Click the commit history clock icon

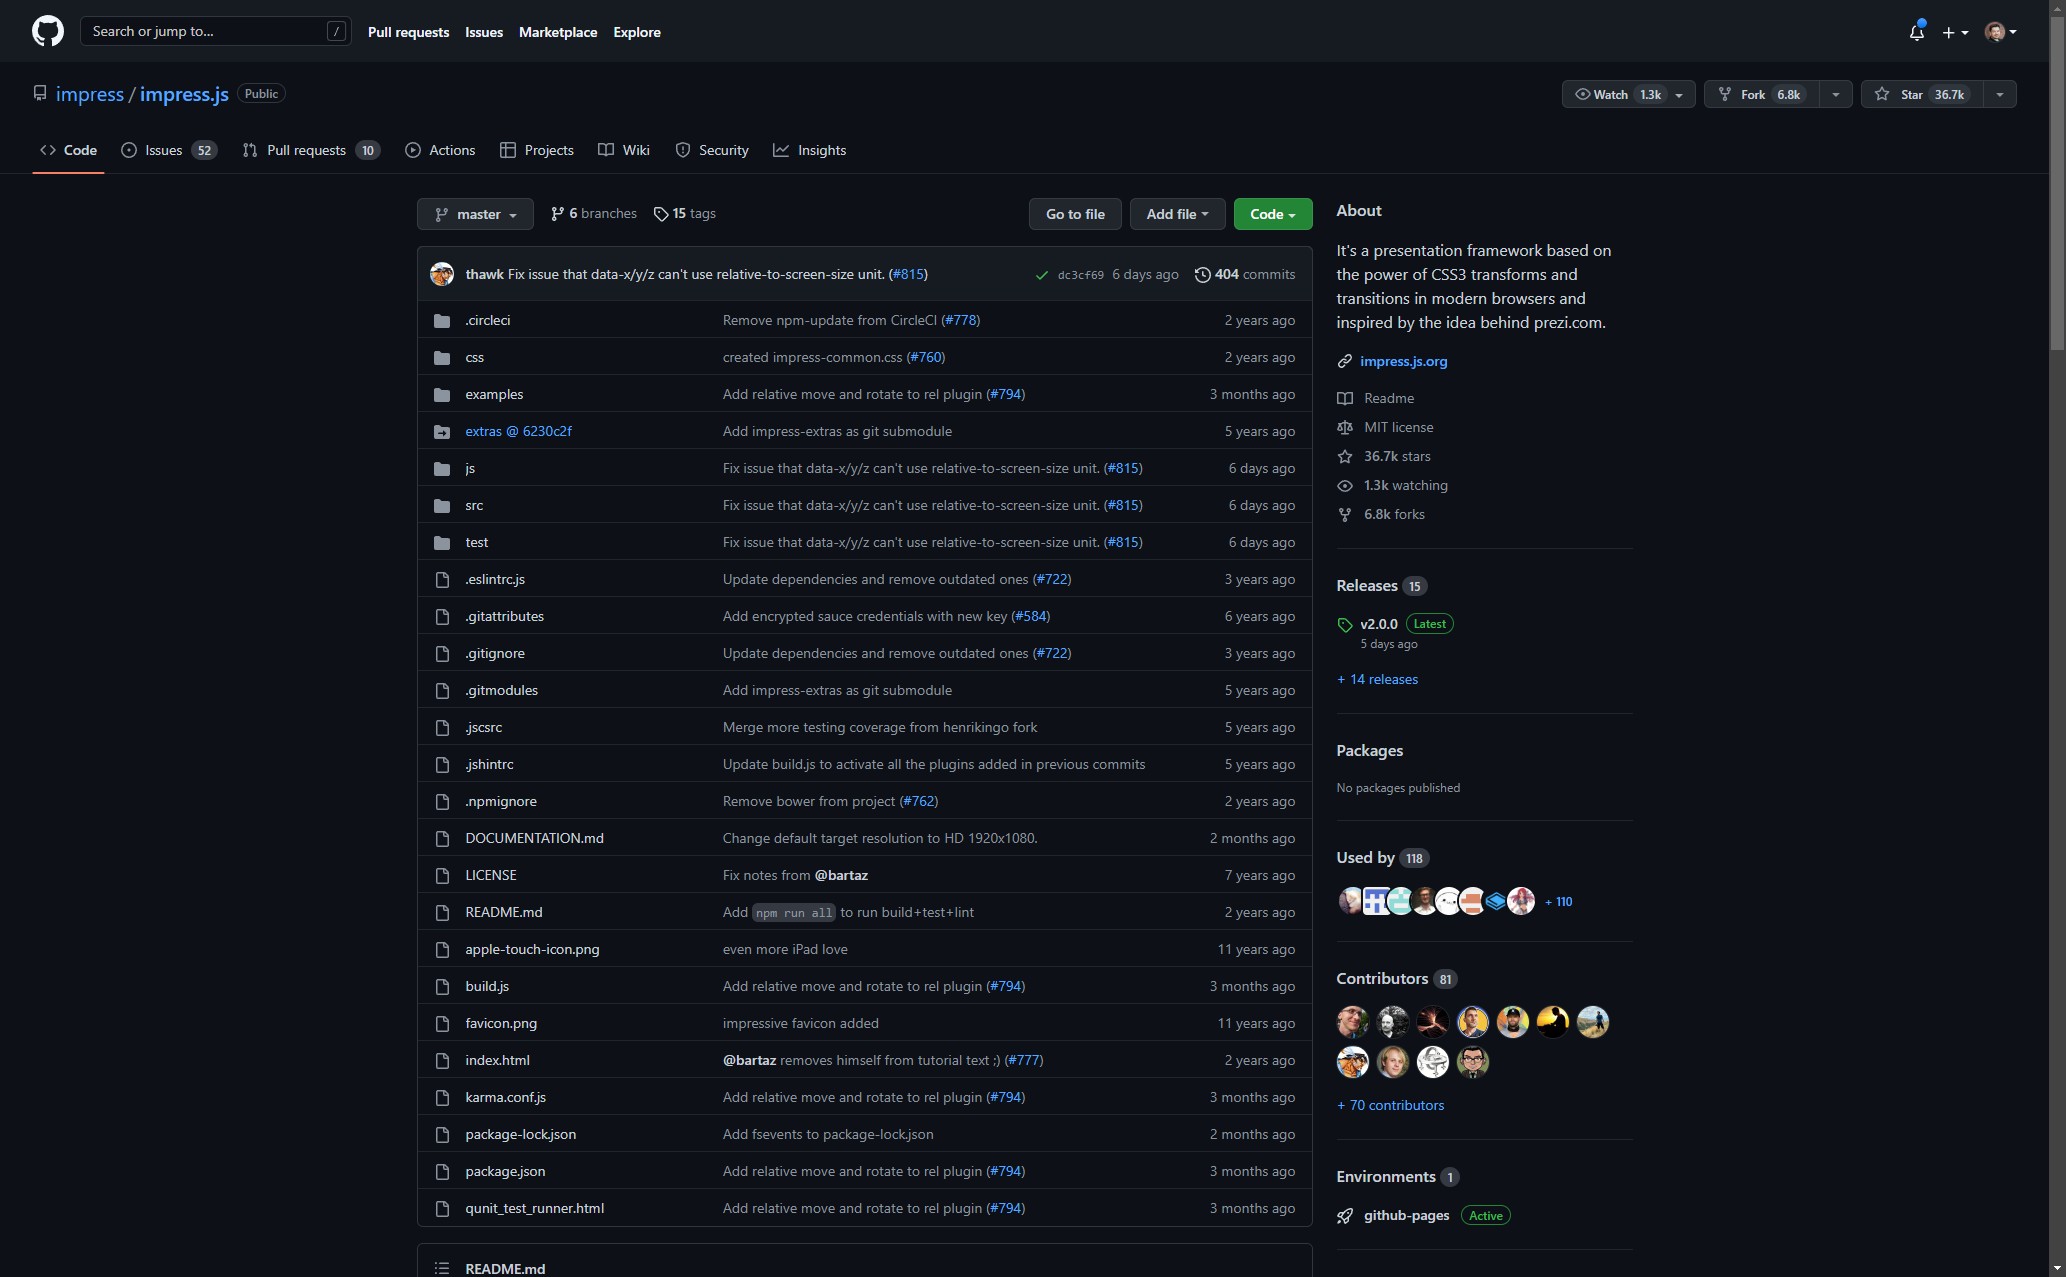1202,274
